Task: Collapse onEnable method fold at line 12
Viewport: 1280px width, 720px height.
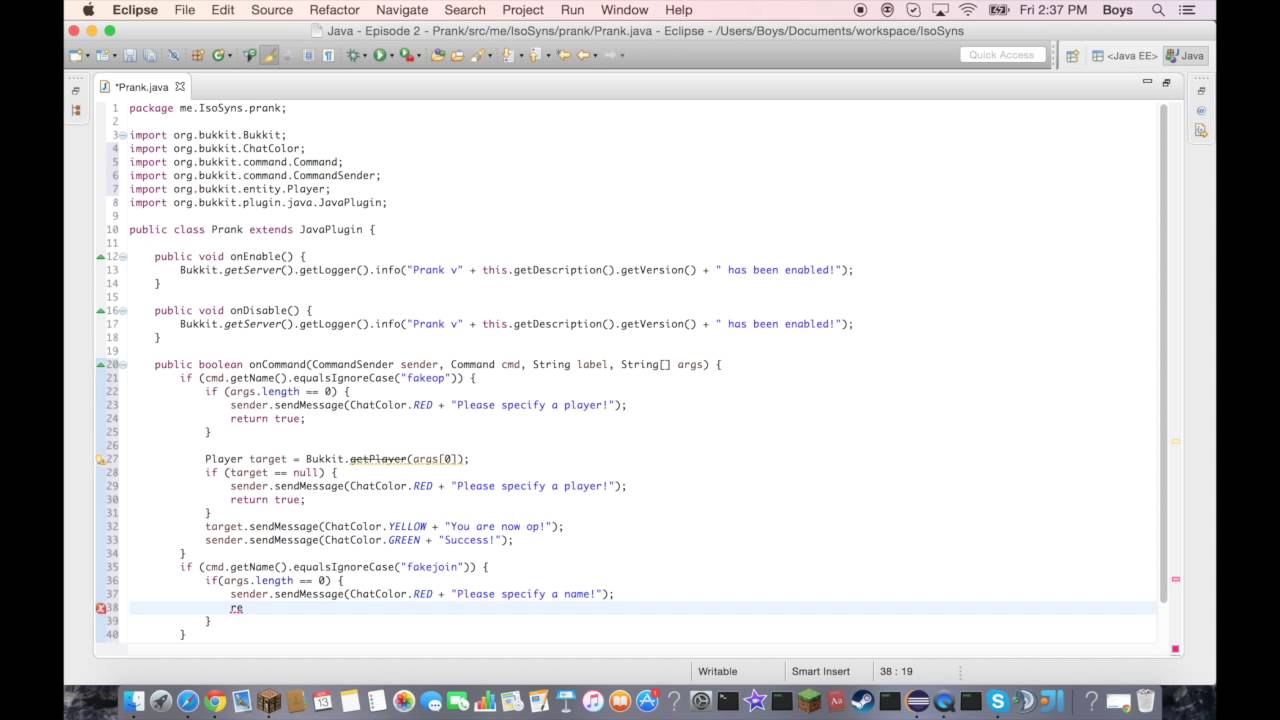Action: click(123, 257)
